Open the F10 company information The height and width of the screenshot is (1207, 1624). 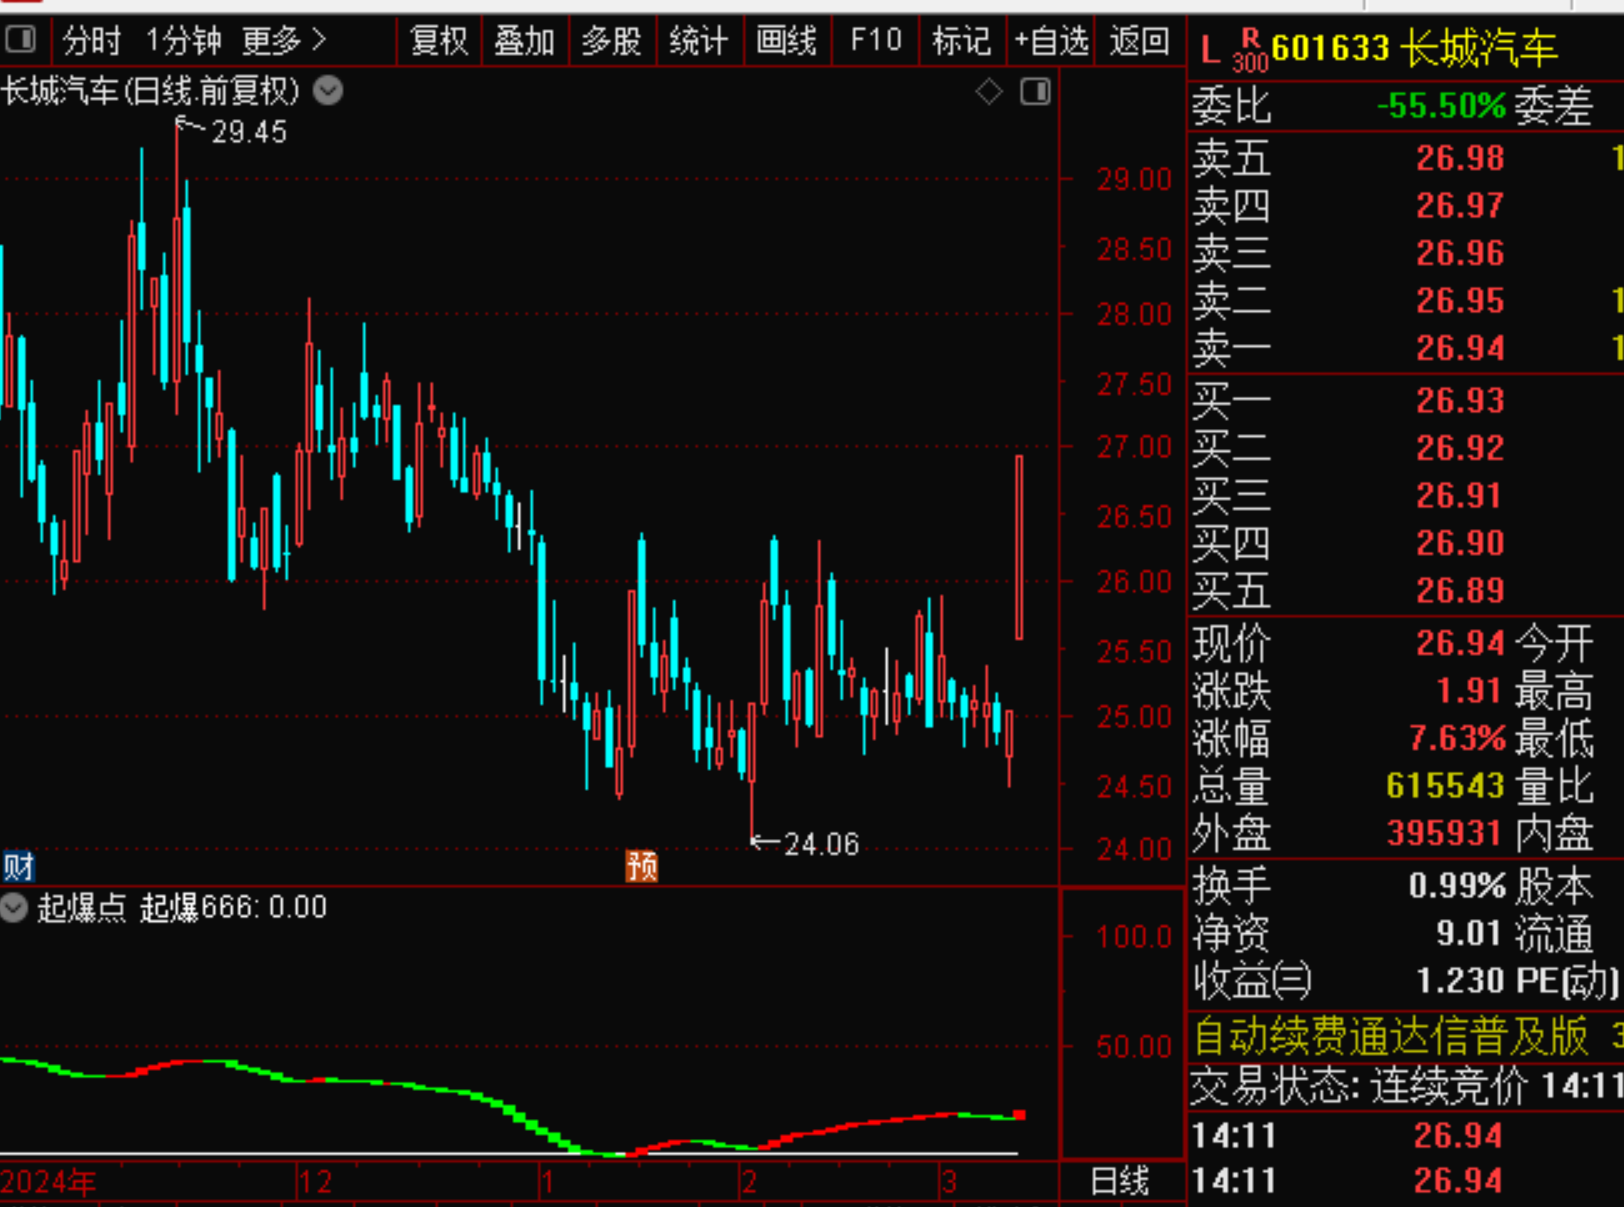pyautogui.click(x=875, y=41)
